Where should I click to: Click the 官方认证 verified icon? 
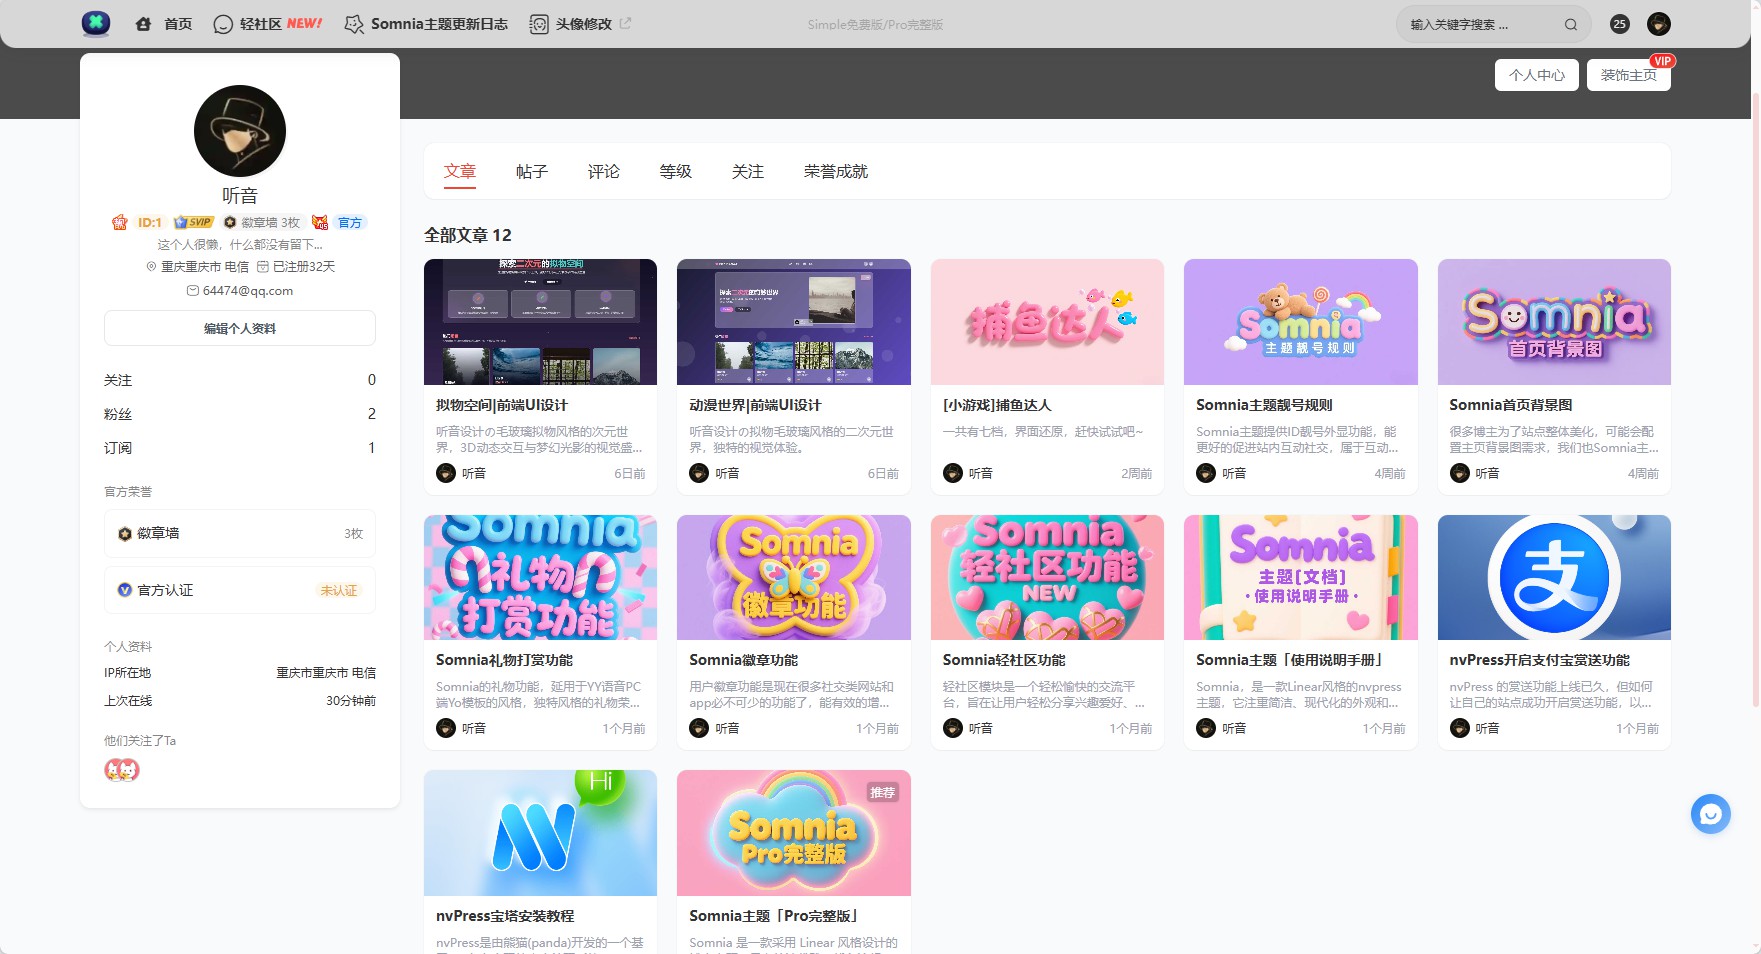coord(125,590)
